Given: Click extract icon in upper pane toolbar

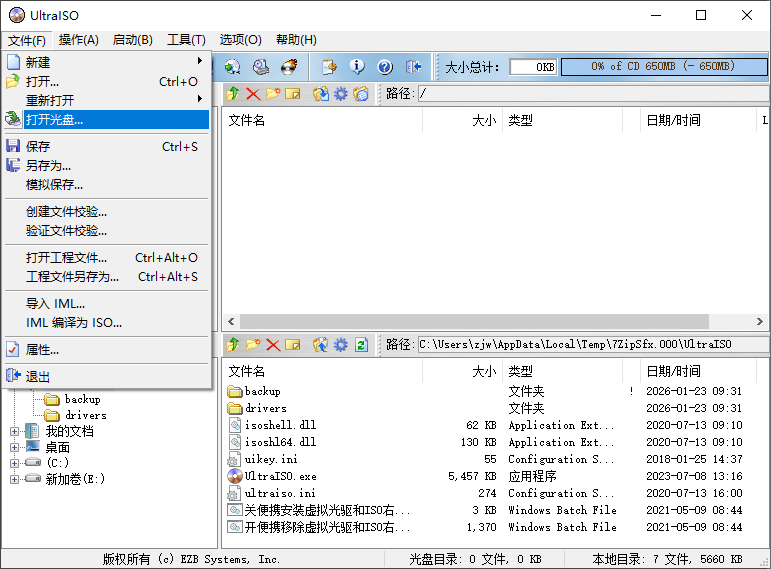Looking at the screenshot, I should click(x=321, y=93).
